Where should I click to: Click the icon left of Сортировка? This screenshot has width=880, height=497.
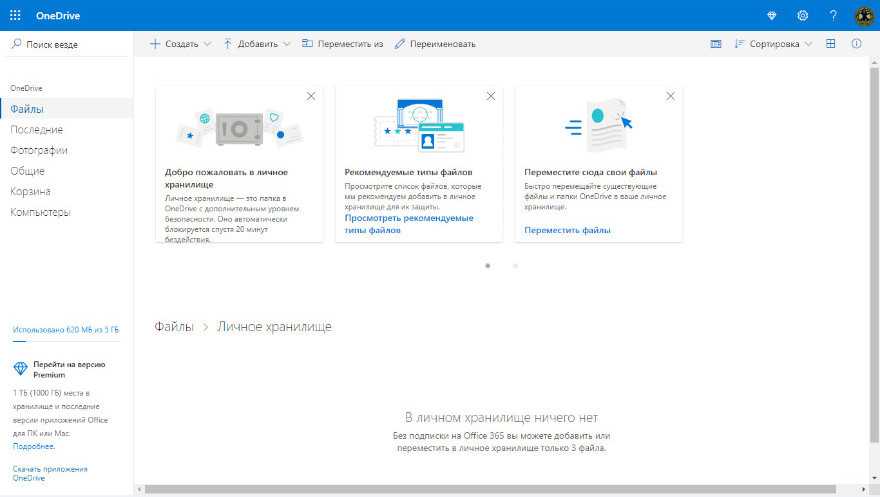(715, 44)
